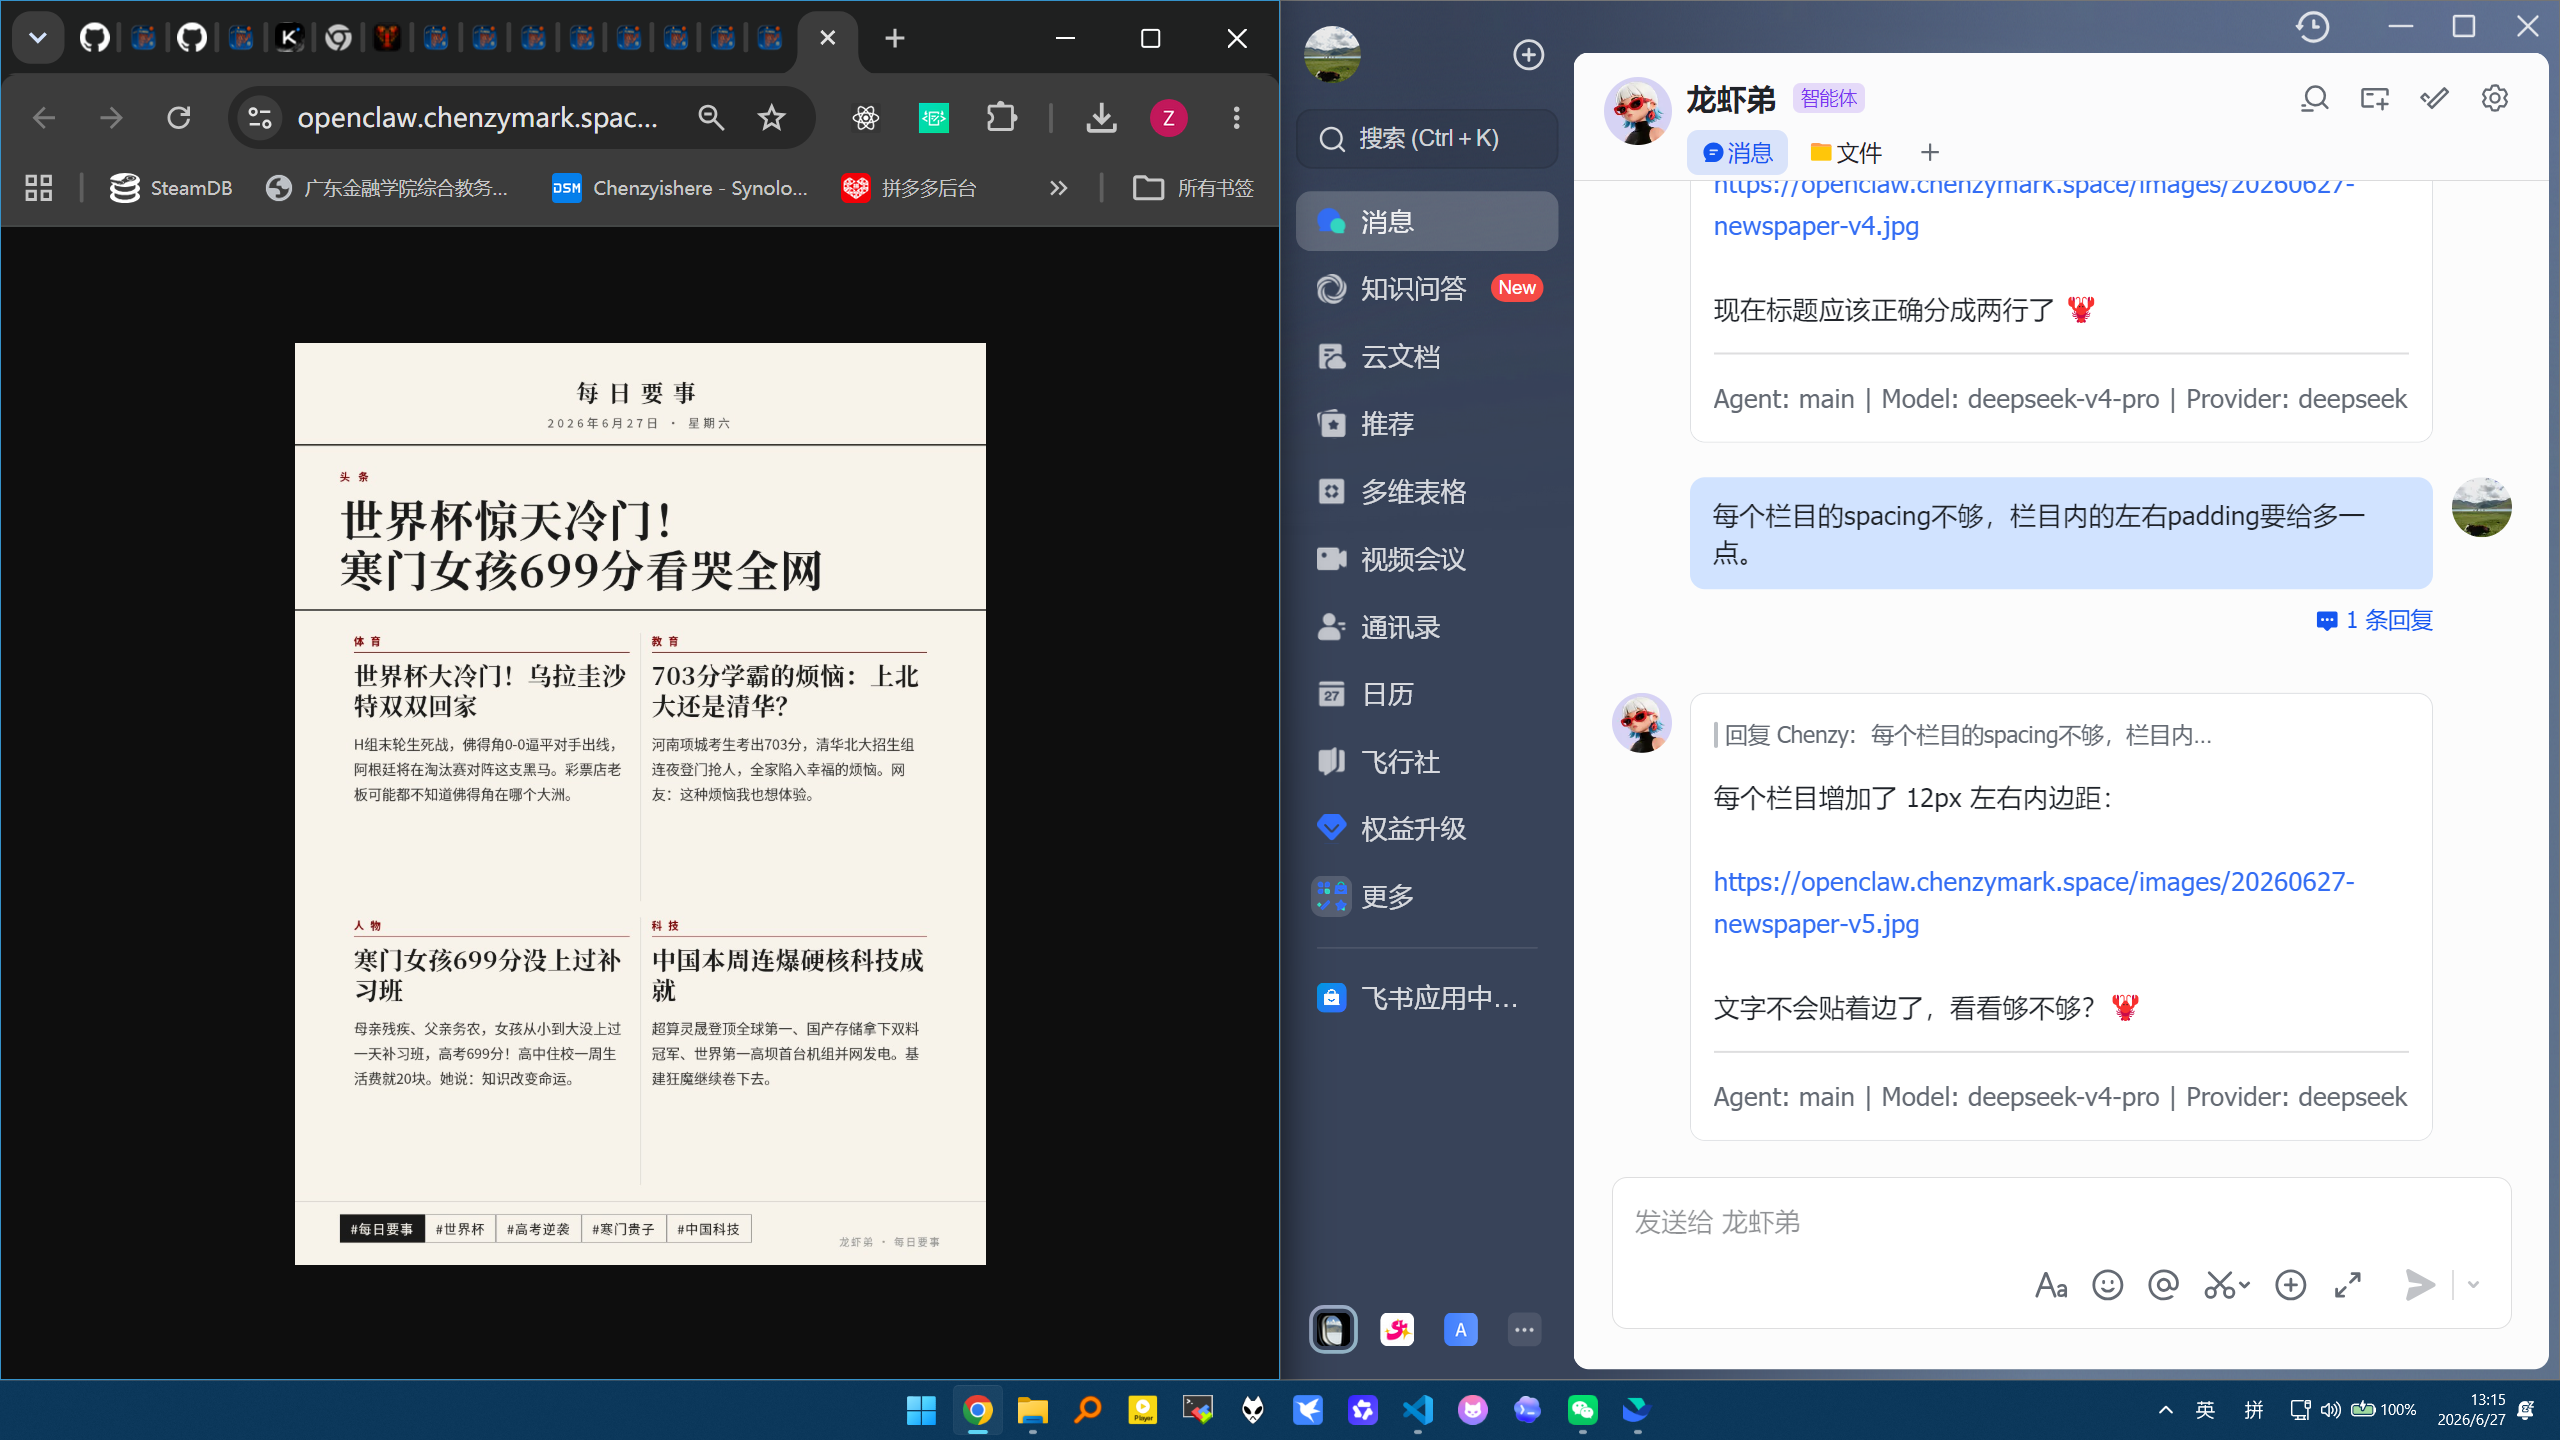Expand send options arrow beside send button
This screenshot has height=1440, width=2560.
tap(2473, 1285)
